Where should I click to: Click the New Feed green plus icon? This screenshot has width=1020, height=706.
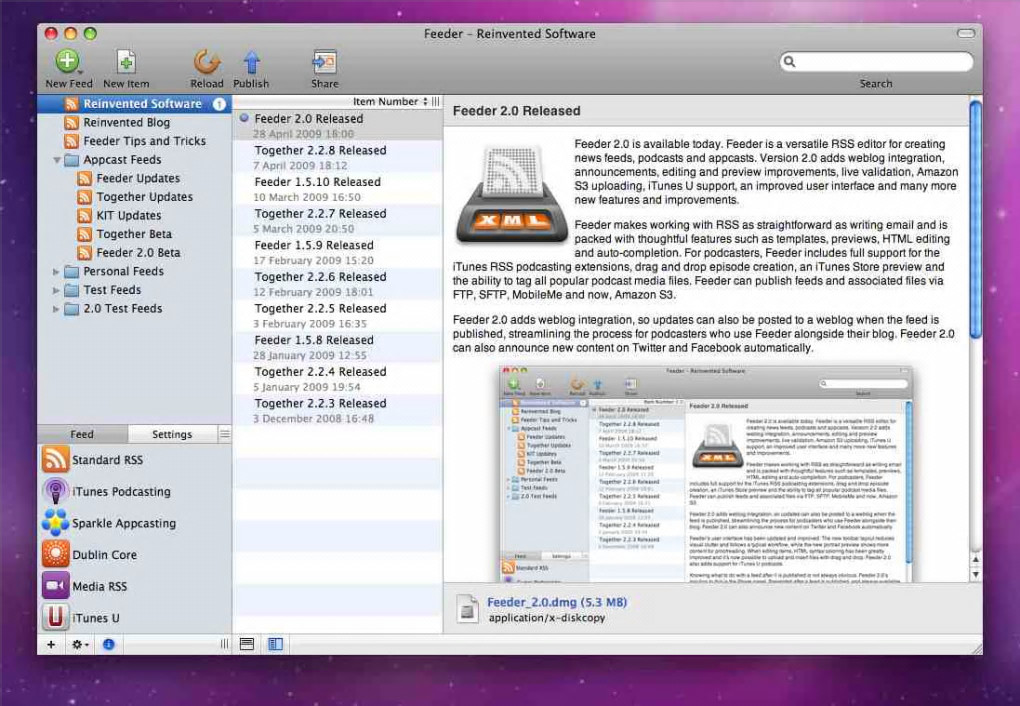point(67,61)
